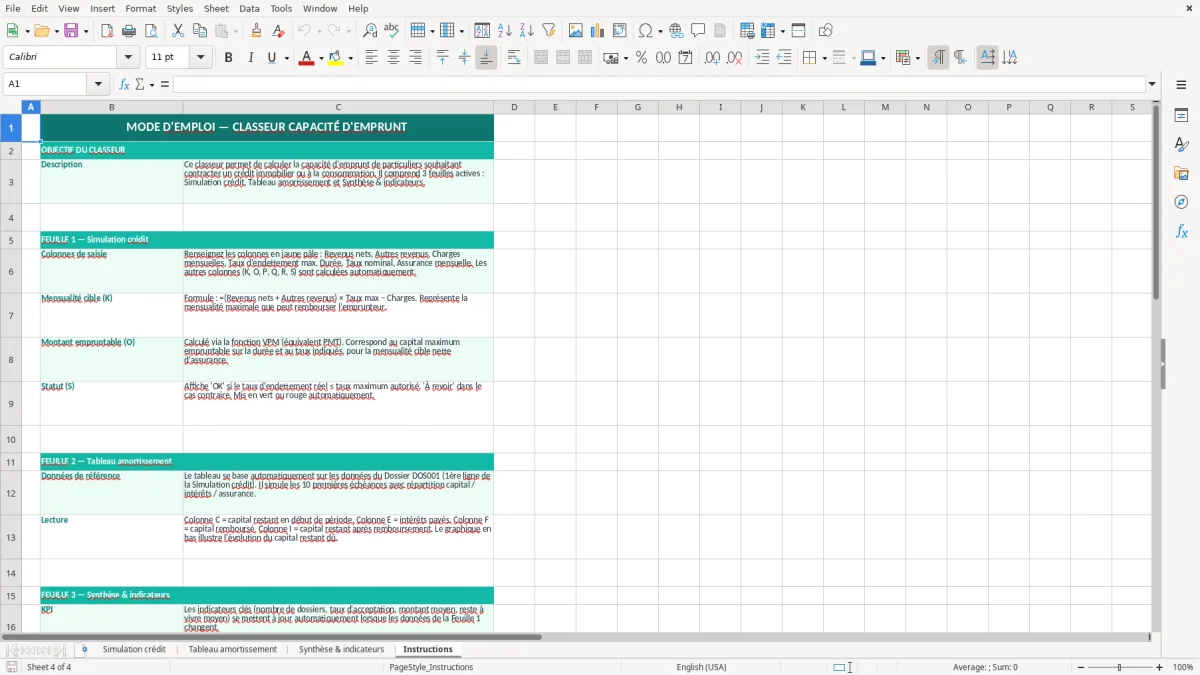Viewport: 1200px width, 675px height.
Task: Open the Select Function sigma dropdown
Action: pyautogui.click(x=152, y=84)
